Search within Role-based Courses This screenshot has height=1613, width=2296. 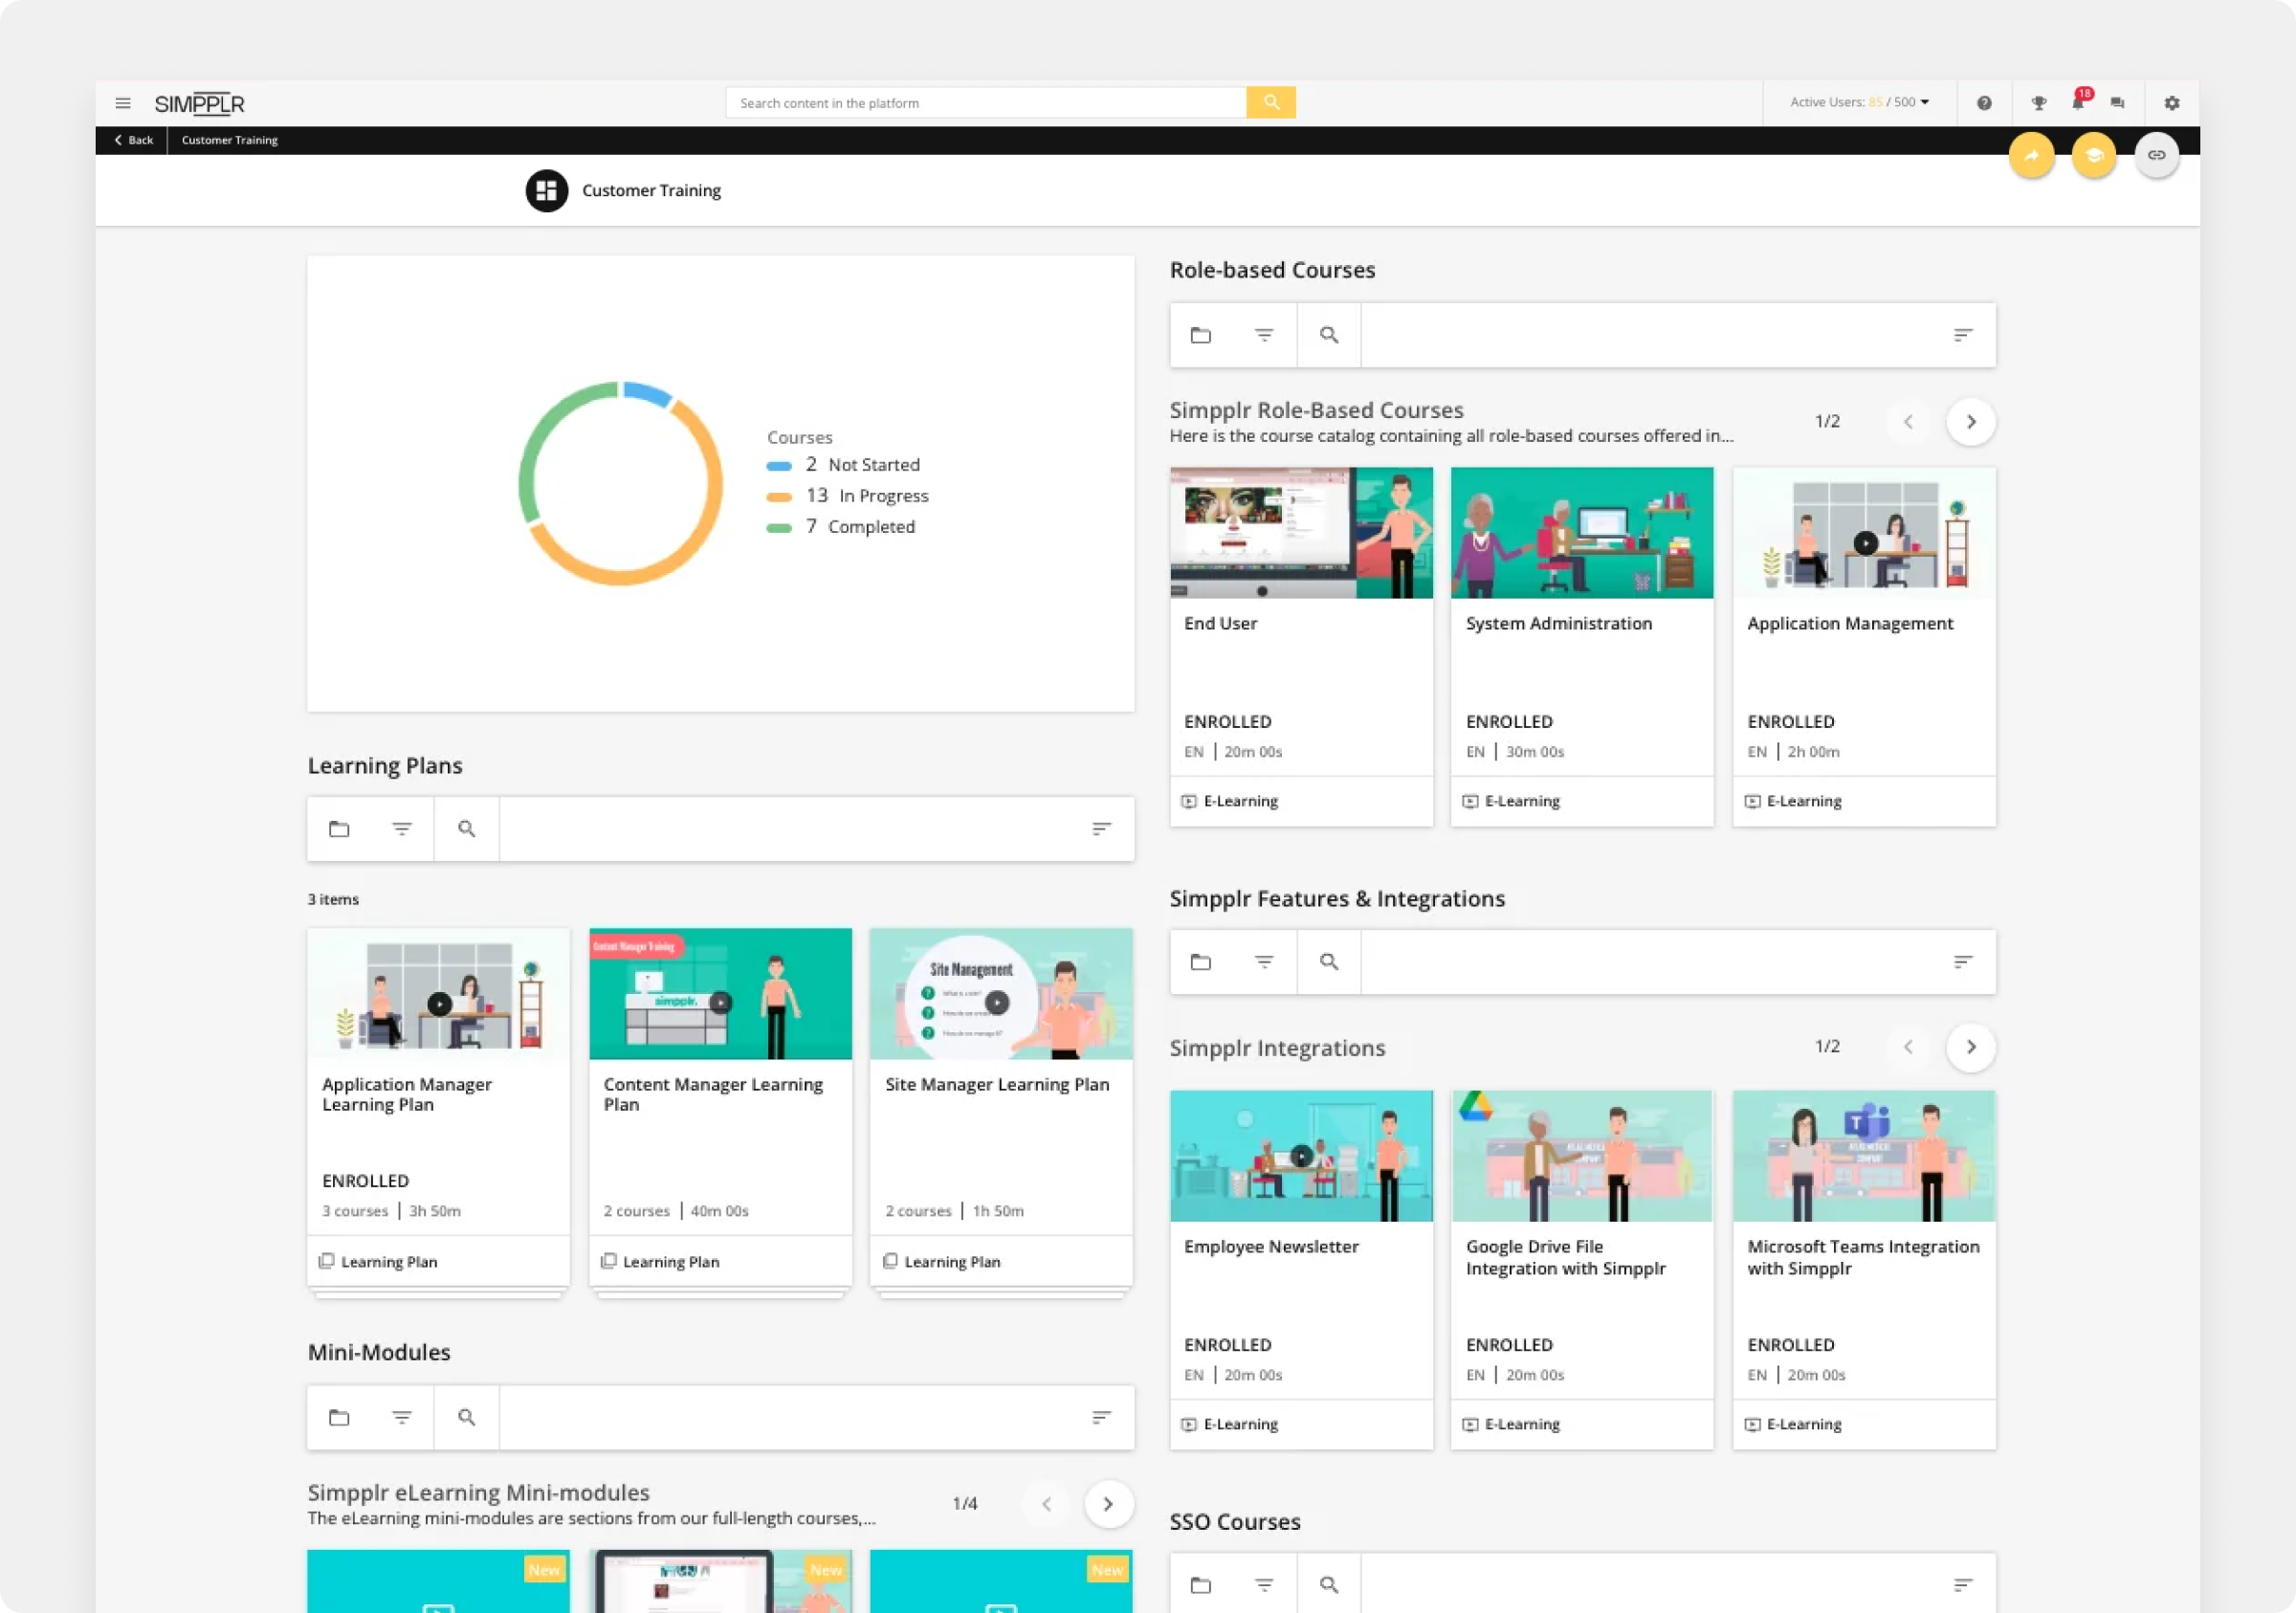(1329, 335)
